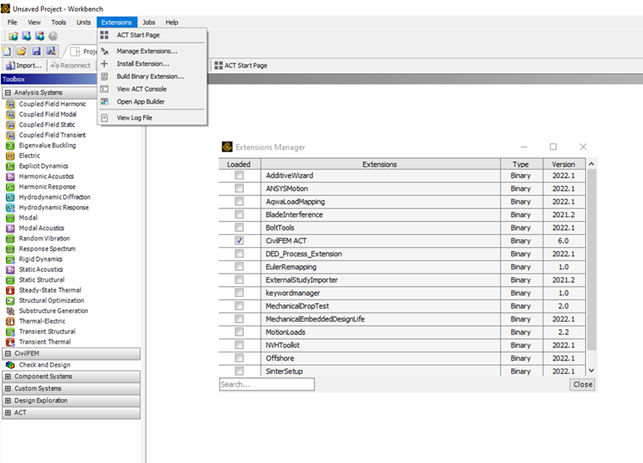Click the Structural Optimization system icon
Screen dimensions: 643x463
pos(10,301)
